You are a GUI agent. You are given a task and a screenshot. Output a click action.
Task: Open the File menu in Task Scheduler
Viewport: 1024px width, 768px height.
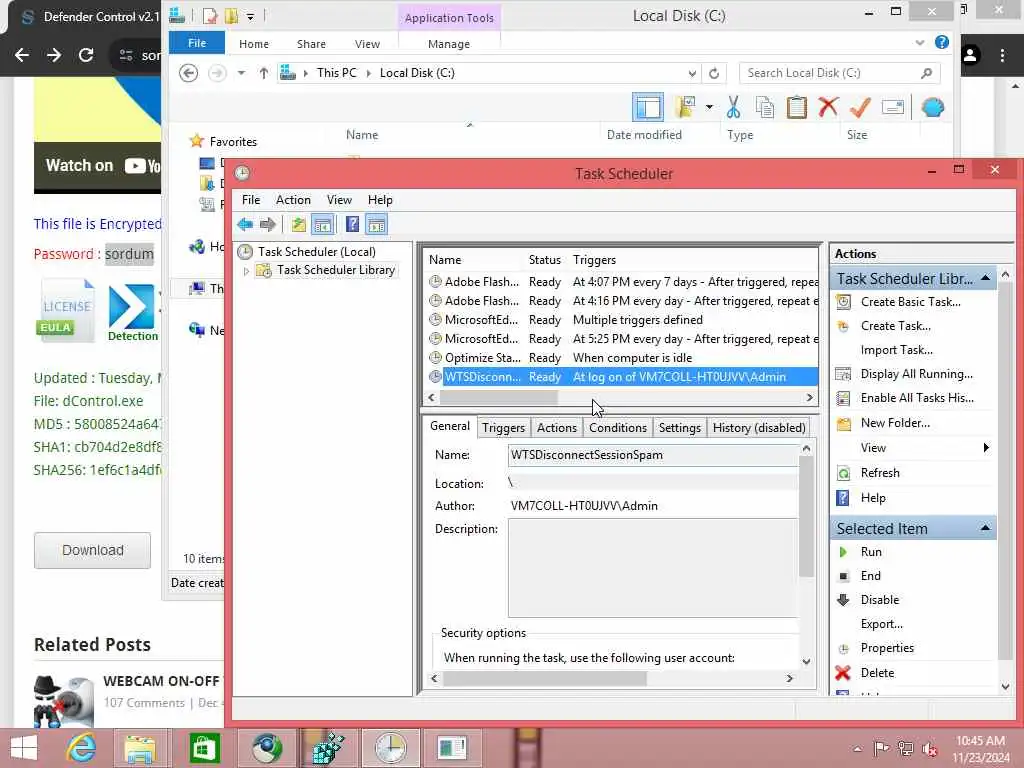[251, 200]
